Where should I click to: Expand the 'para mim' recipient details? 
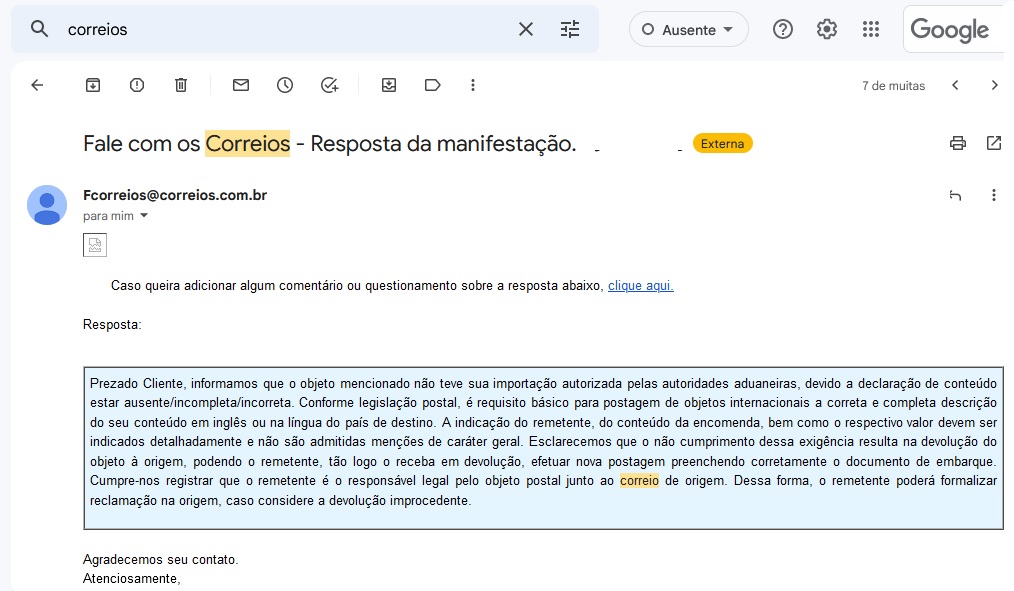tap(144, 216)
